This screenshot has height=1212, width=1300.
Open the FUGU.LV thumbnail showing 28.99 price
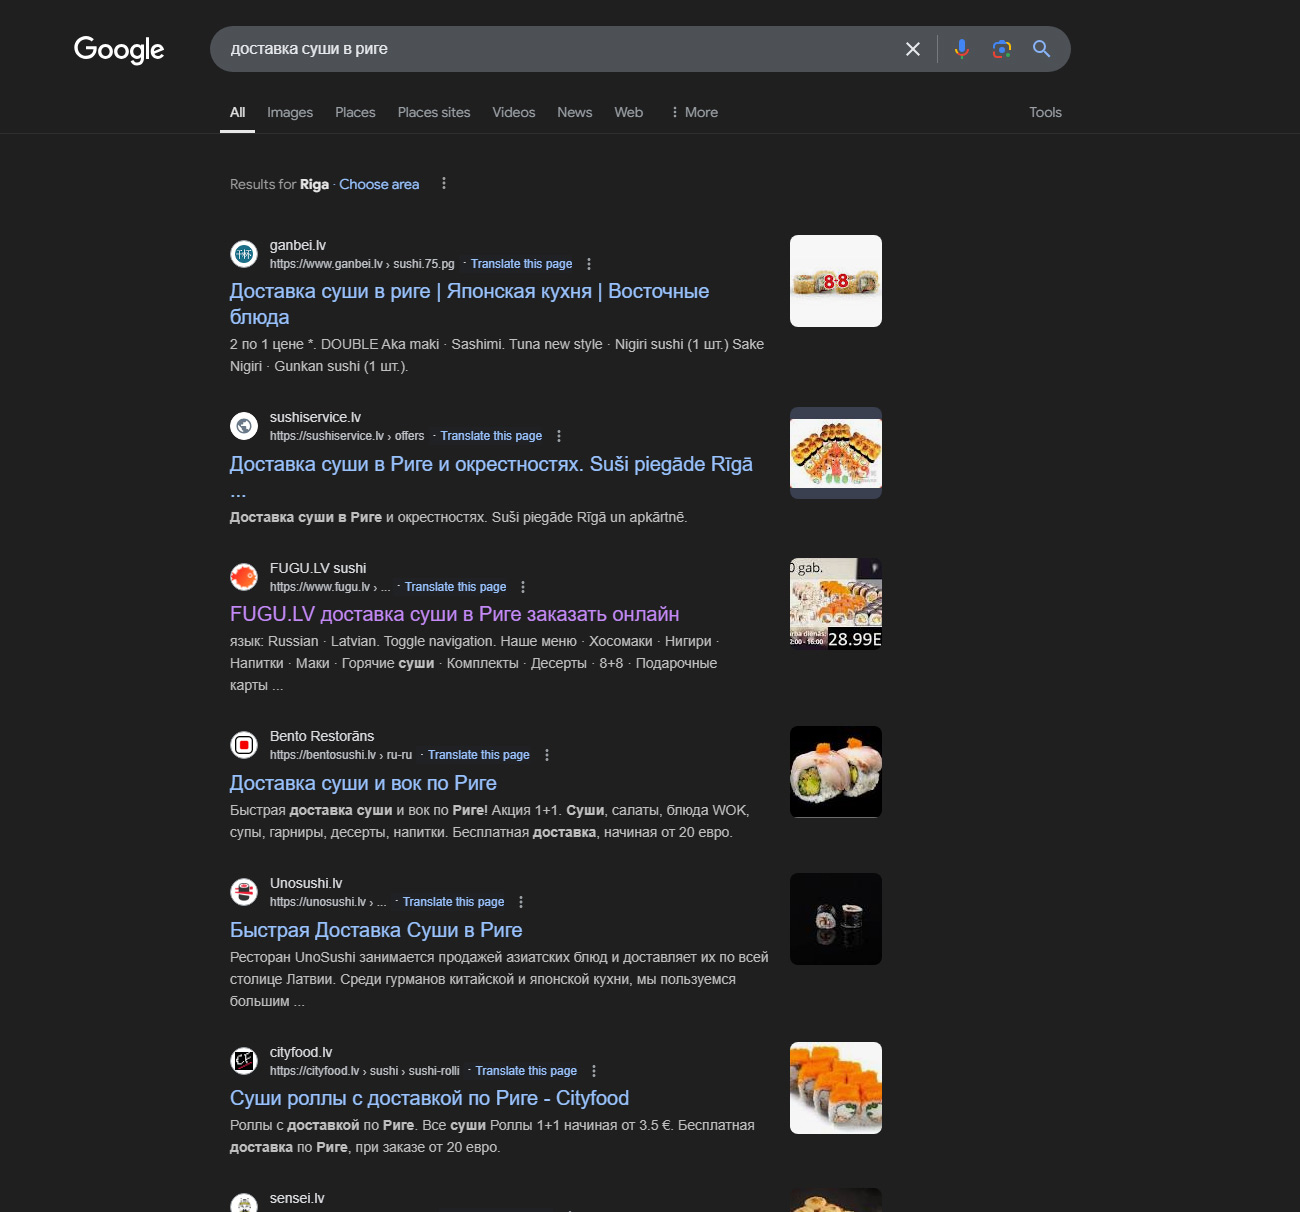(x=836, y=604)
